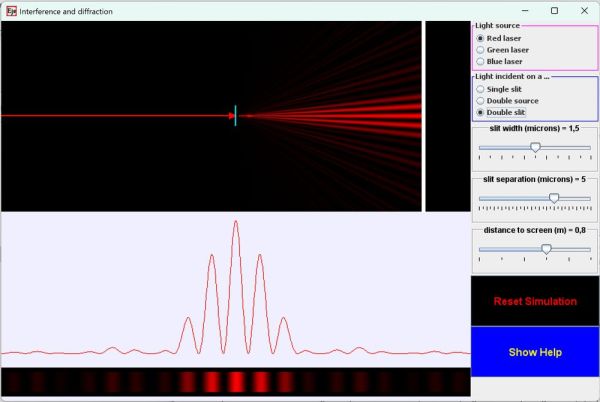The width and height of the screenshot is (600, 402).
Task: Close the Interference and diffraction window
Action: [582, 11]
